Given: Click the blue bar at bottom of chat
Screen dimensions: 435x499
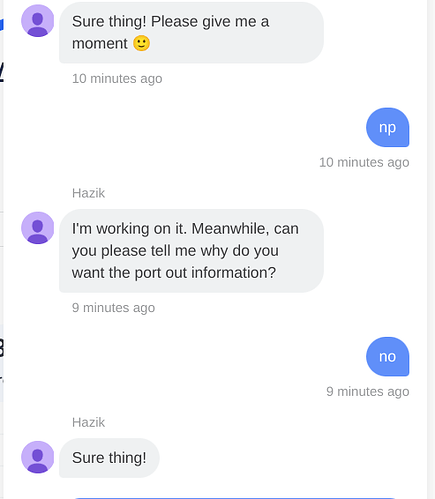Looking at the screenshot, I should [x=235, y=498].
